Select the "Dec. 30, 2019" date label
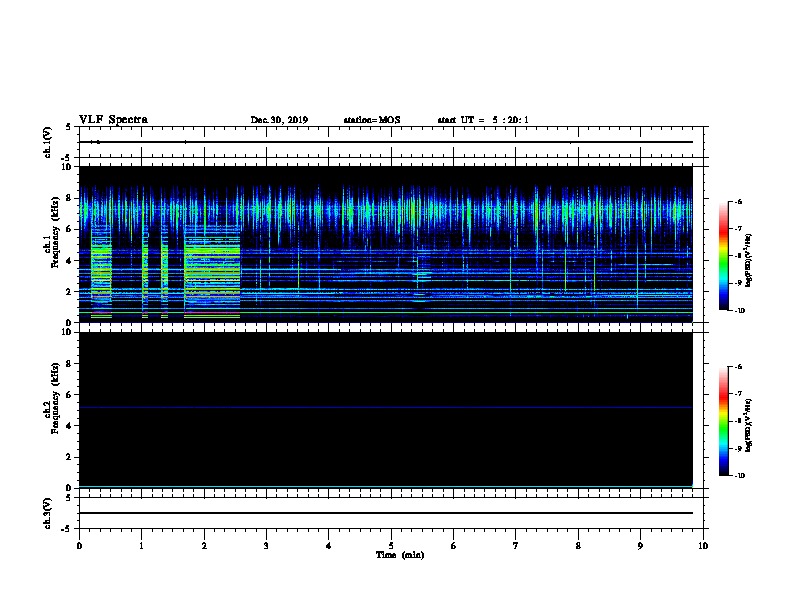Screen dimensions: 792x612 click(x=279, y=120)
